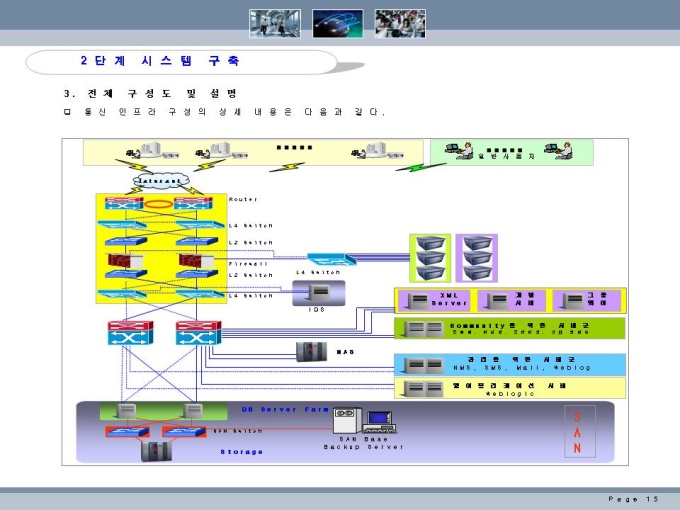Open the students crowd thumbnail in header
Viewport: 680px width, 510px height.
[400, 23]
